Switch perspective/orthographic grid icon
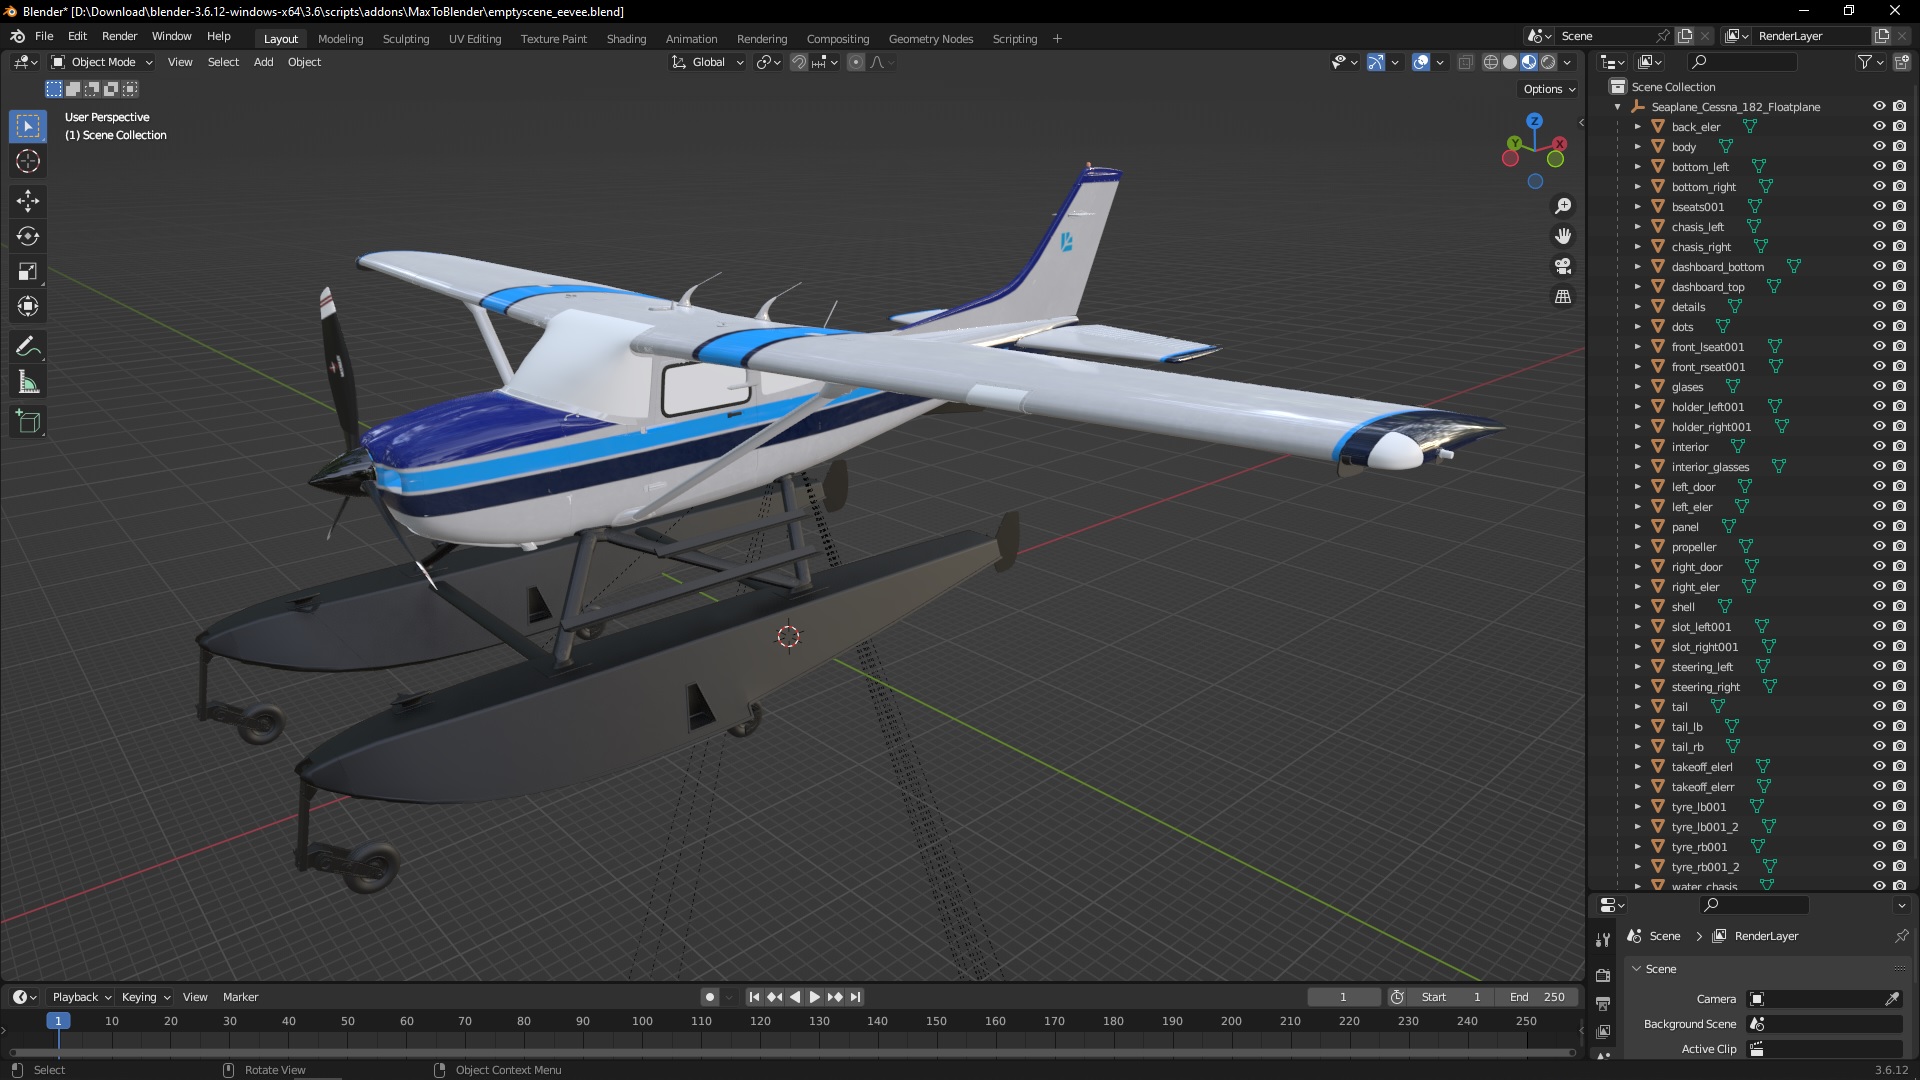This screenshot has width=1920, height=1080. pos(1563,296)
